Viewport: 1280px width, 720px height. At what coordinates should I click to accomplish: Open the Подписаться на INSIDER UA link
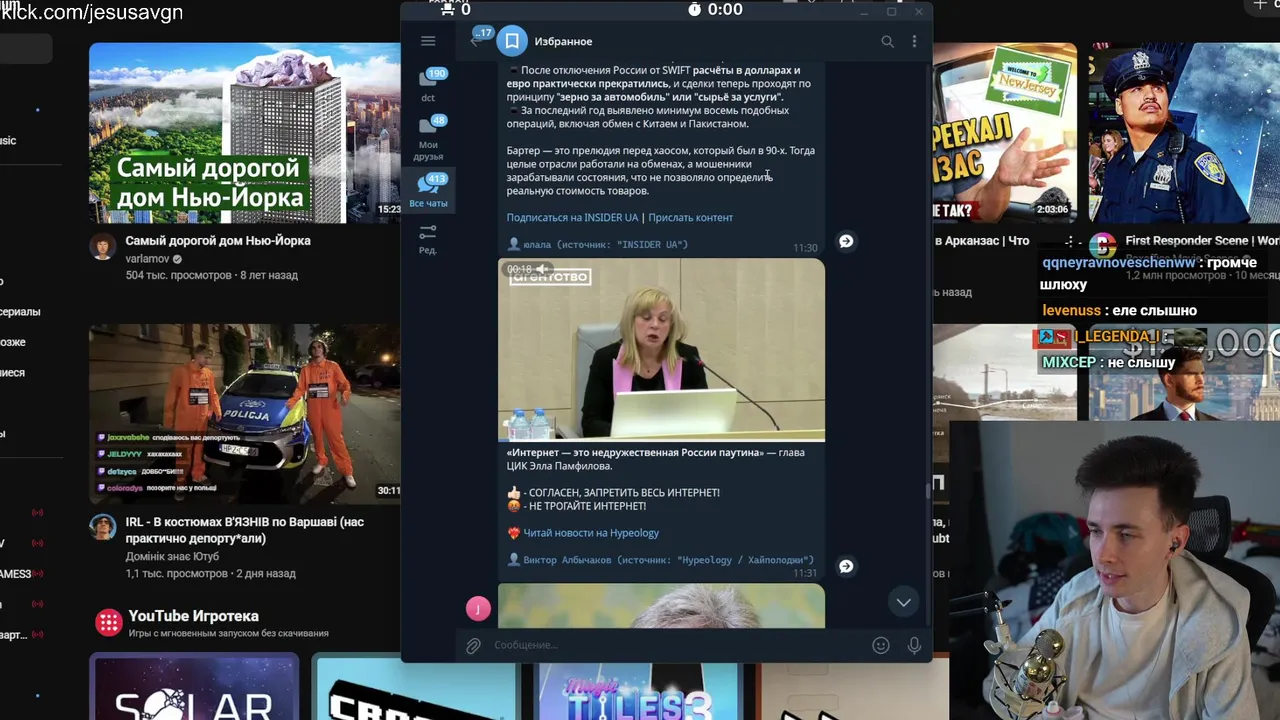point(572,217)
